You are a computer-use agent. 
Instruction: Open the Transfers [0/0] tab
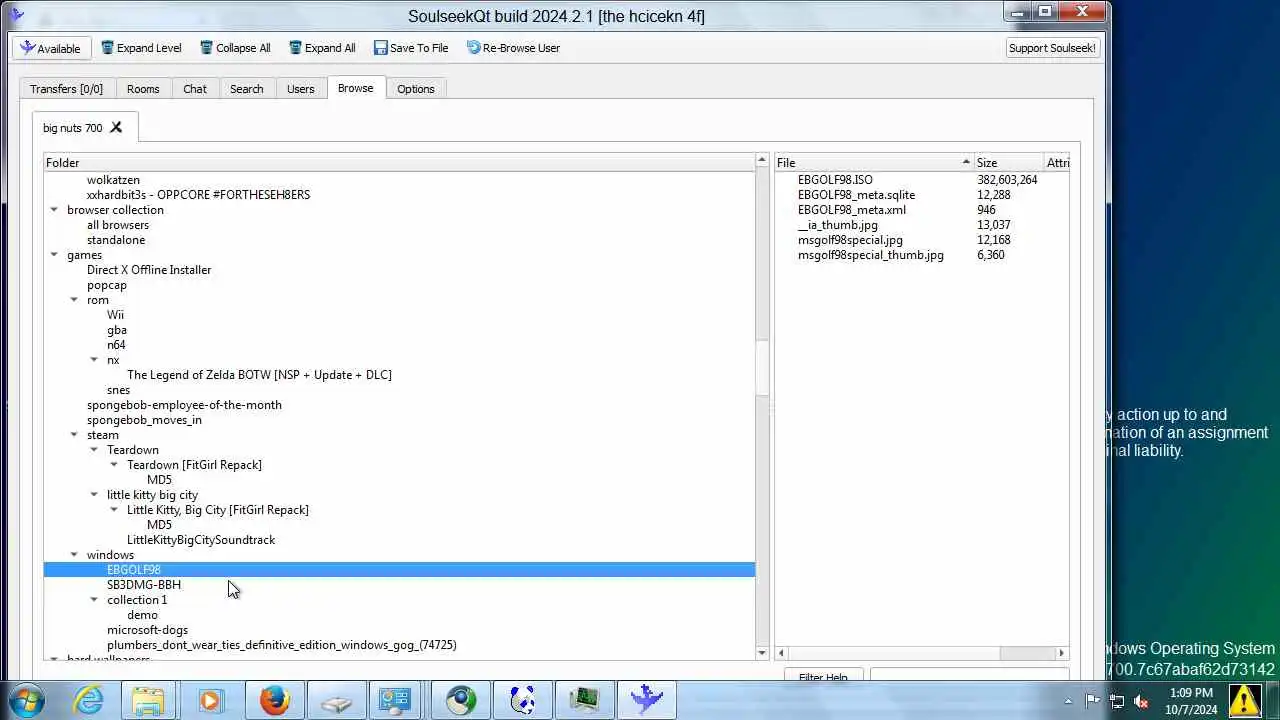(67, 89)
